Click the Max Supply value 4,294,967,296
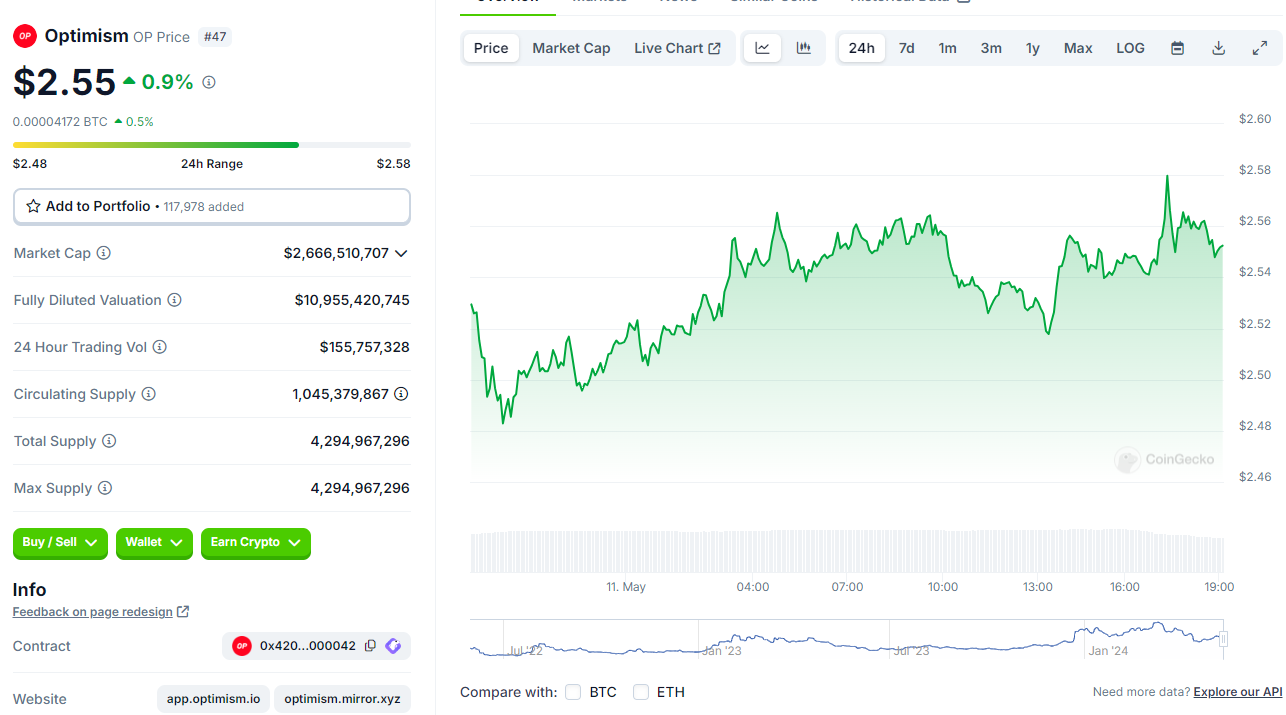The width and height of the screenshot is (1286, 715). point(360,488)
